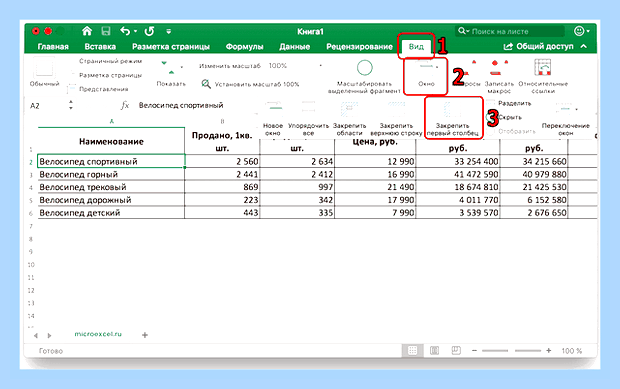
Task: Click 'Закрепить первый столбец' icon
Action: (453, 109)
